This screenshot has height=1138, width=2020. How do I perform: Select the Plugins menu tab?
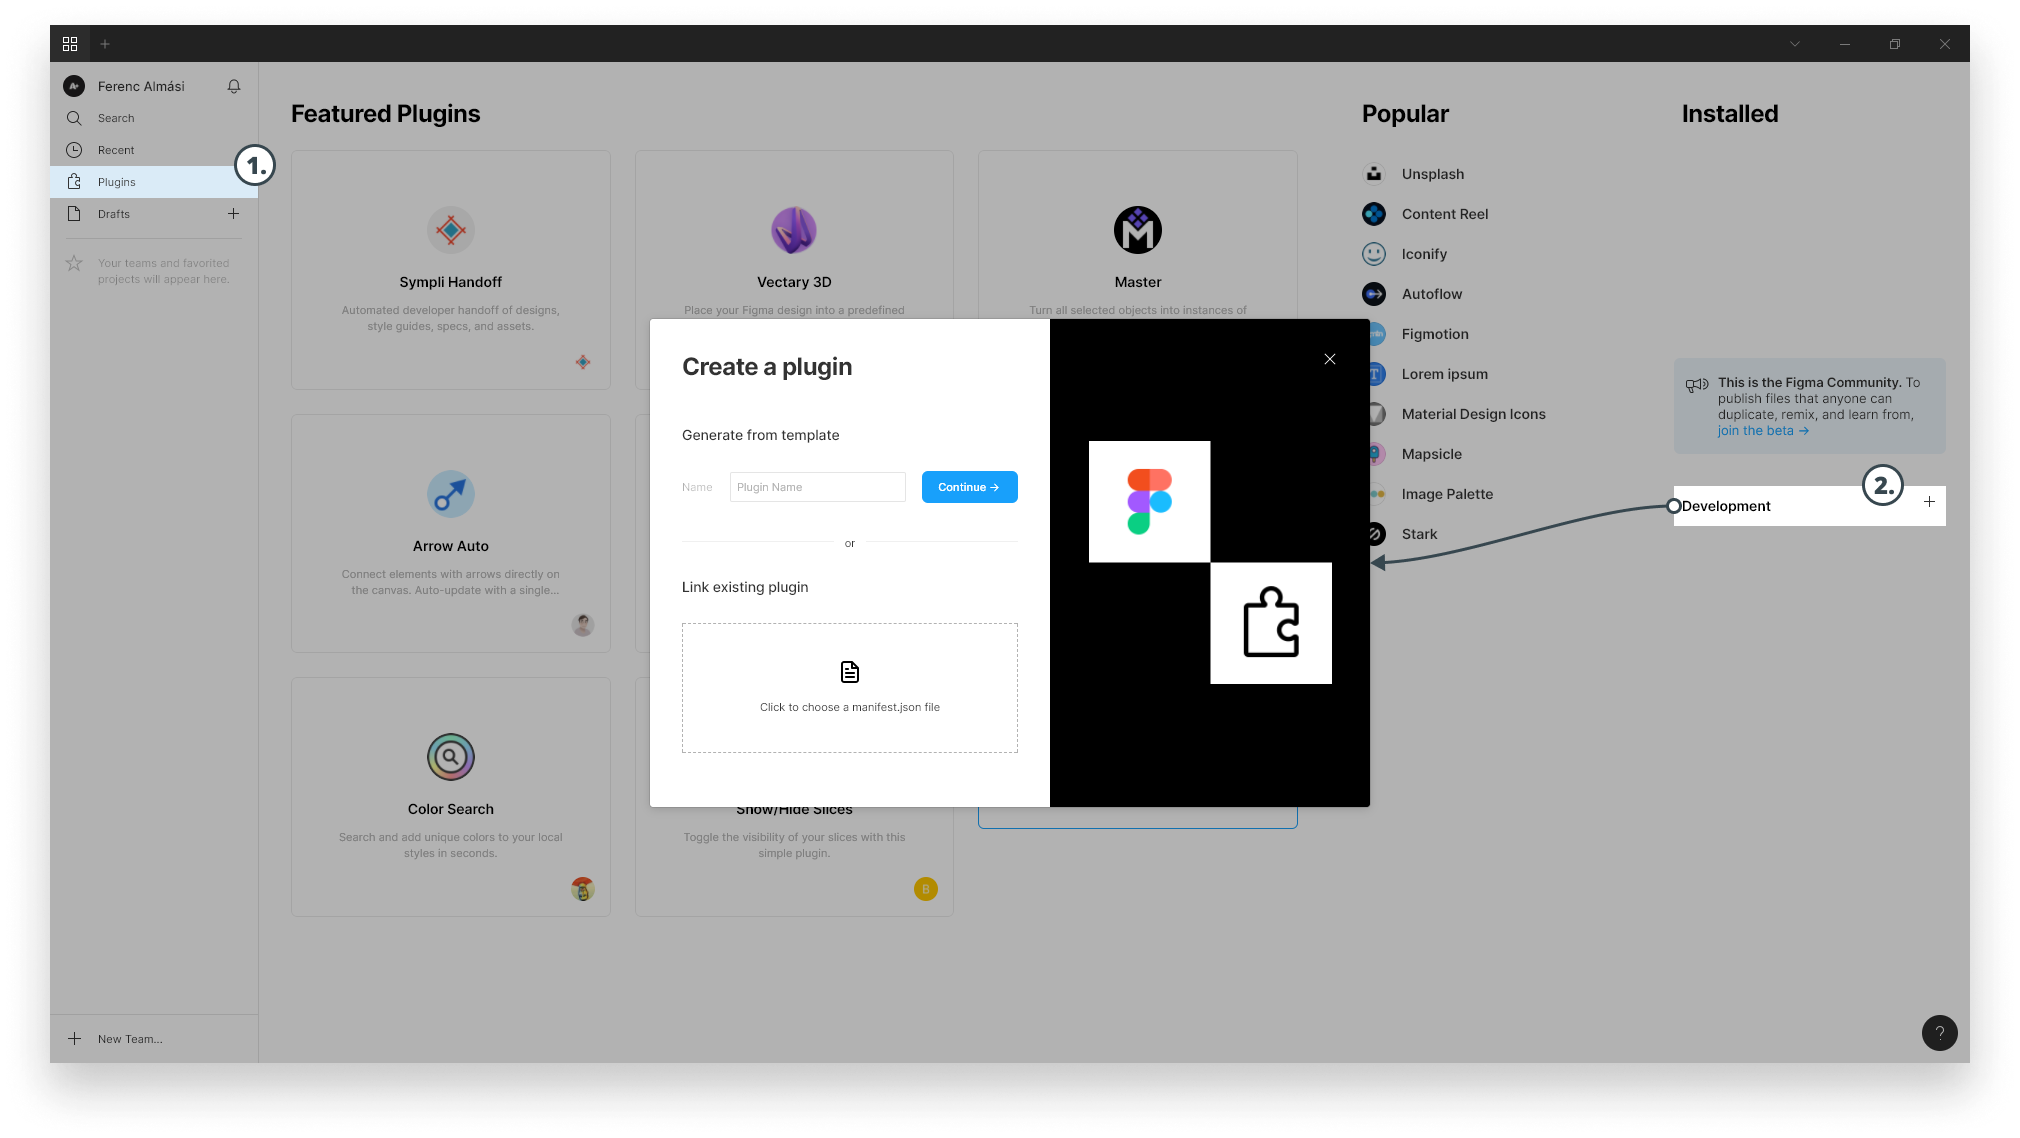tap(115, 182)
